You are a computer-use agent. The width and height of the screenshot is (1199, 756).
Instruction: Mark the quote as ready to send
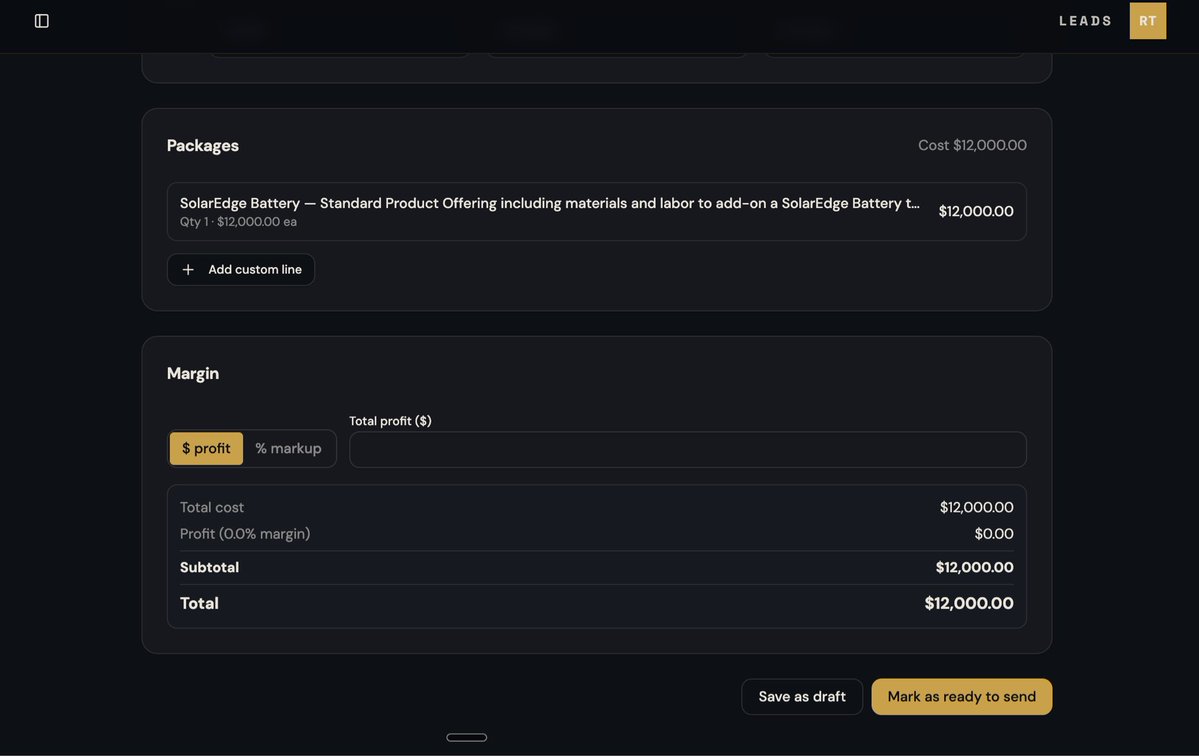tap(961, 696)
